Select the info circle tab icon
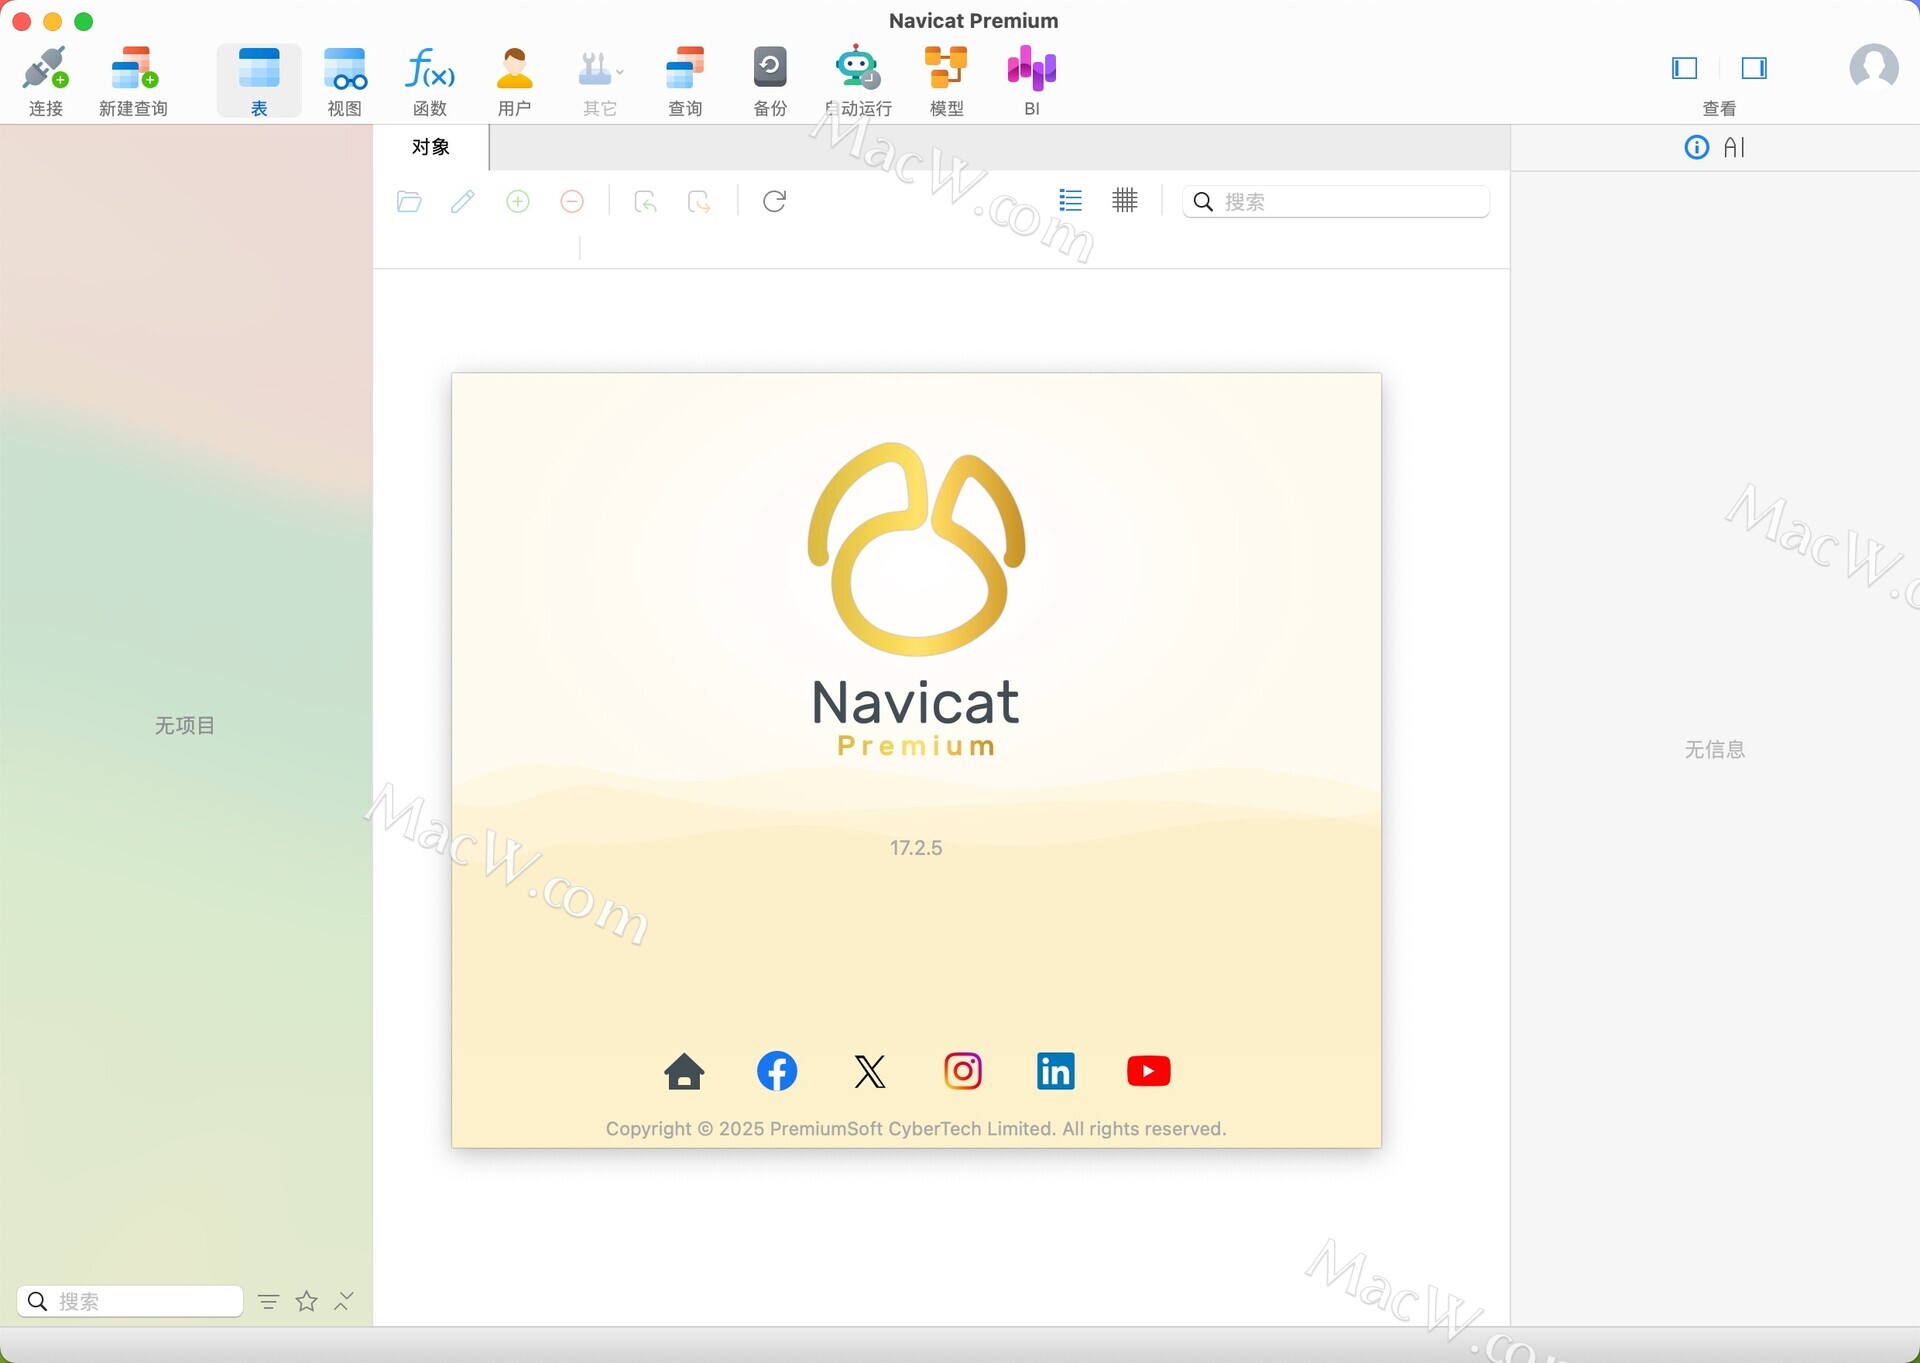The image size is (1920, 1363). [1697, 148]
